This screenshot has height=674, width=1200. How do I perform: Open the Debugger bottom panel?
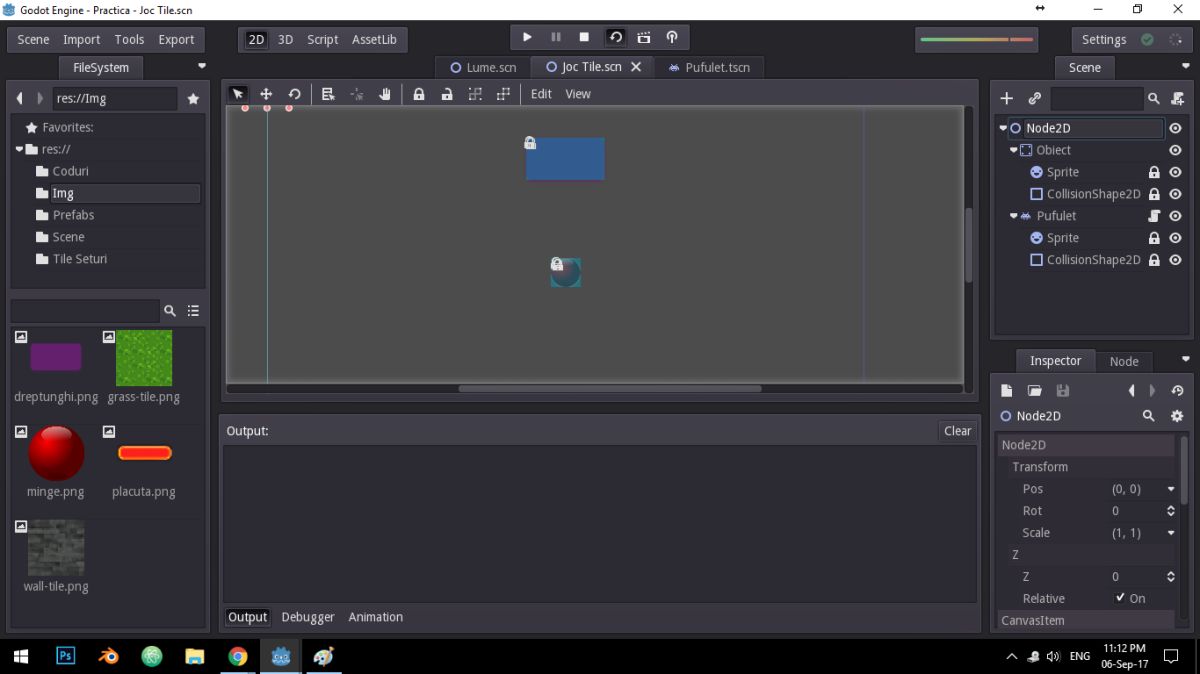pyautogui.click(x=308, y=617)
